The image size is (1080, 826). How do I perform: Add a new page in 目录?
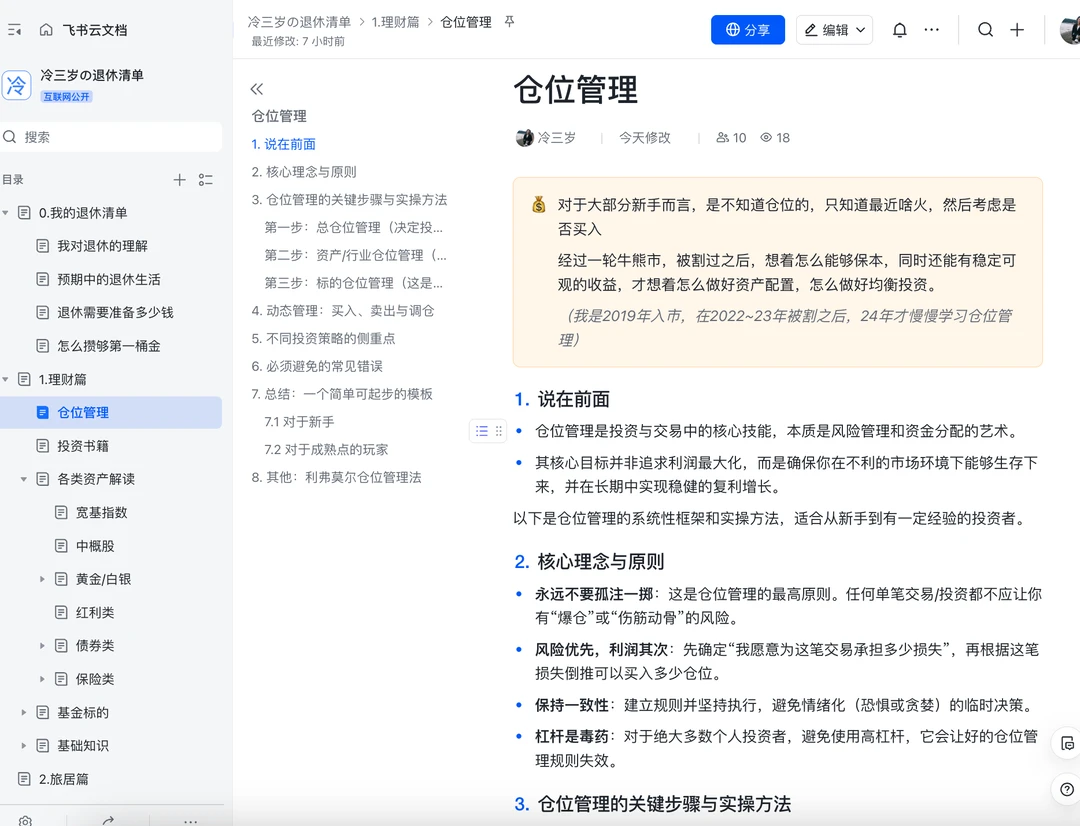tap(180, 180)
